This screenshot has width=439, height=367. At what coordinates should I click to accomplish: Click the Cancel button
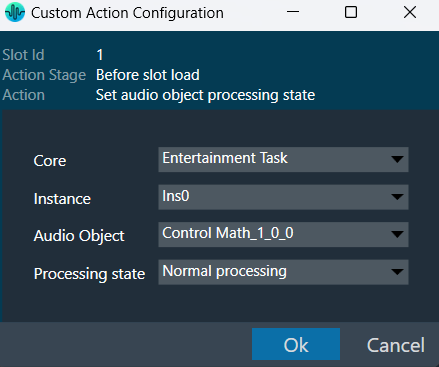[396, 345]
